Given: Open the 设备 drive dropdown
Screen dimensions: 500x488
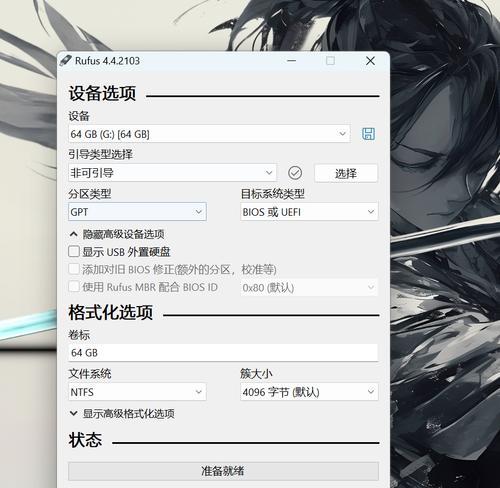Looking at the screenshot, I should [209, 134].
